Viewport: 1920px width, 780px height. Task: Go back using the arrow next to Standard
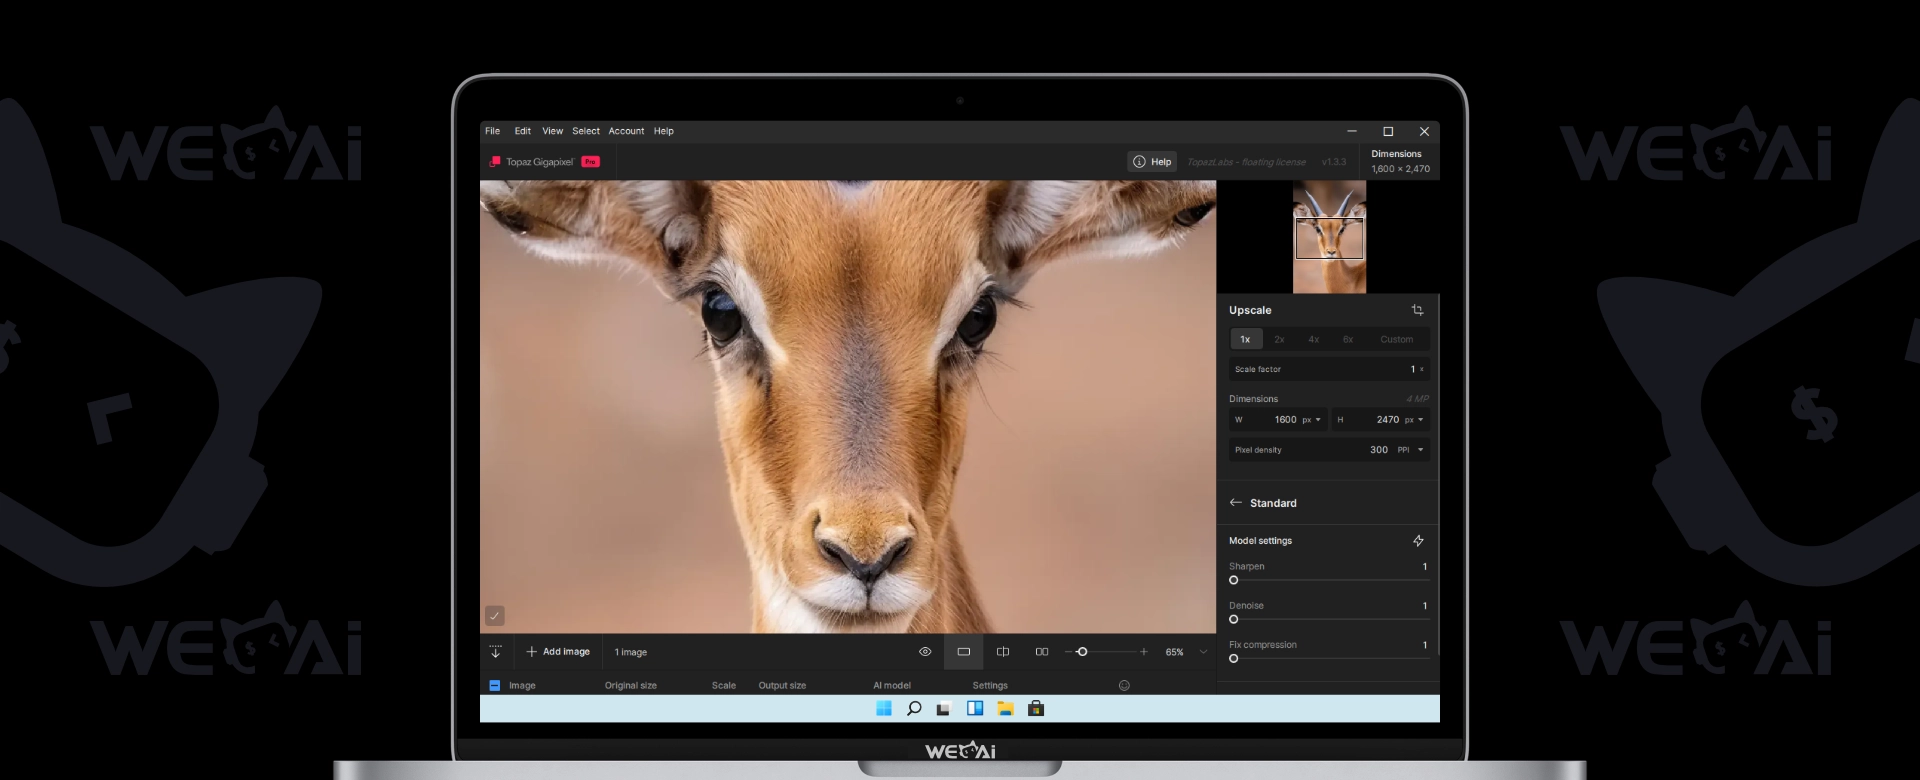tap(1235, 503)
